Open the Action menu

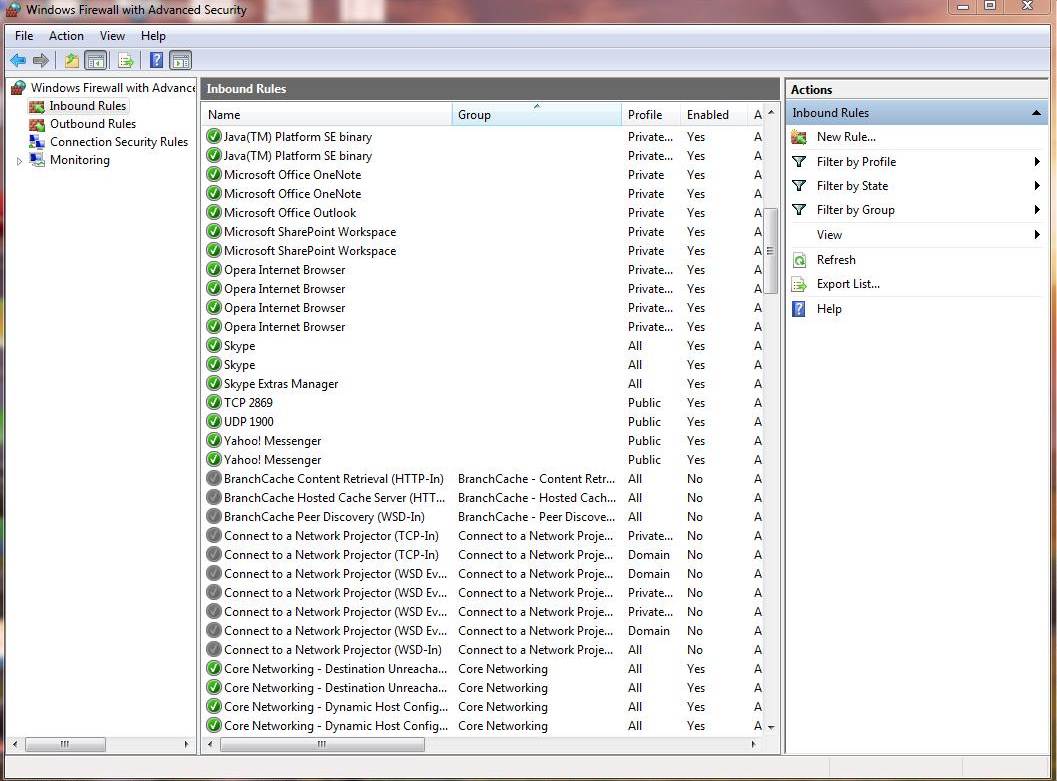coord(66,36)
